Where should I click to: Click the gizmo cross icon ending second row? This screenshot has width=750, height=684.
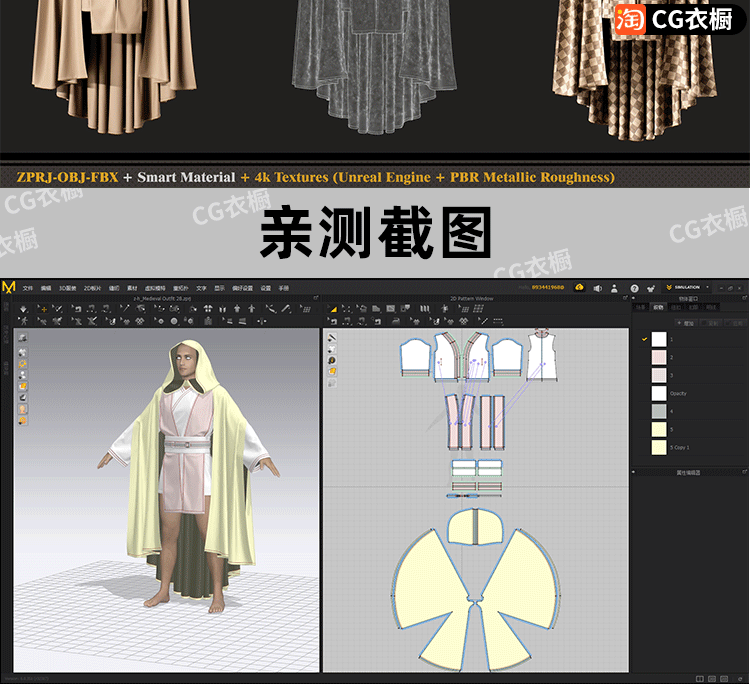(x=262, y=321)
